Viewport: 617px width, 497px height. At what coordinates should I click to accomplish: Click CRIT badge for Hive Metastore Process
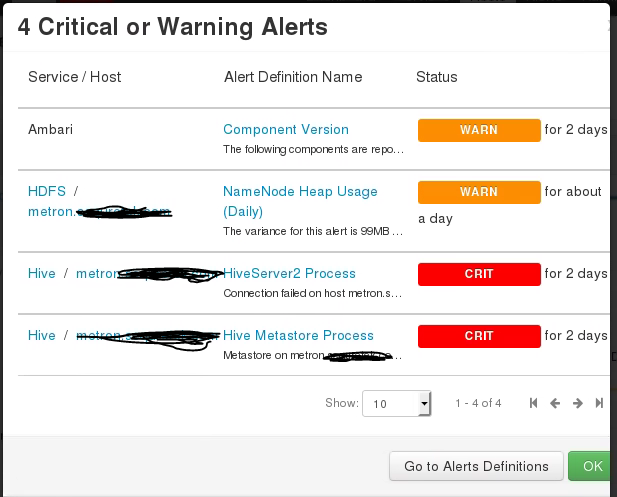478,336
